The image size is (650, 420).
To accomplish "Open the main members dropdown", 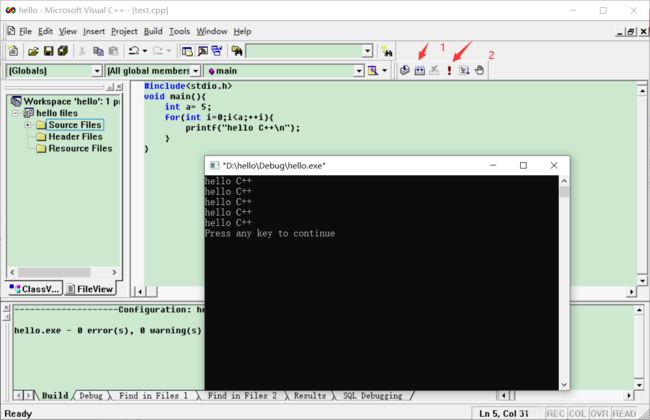I will click(x=359, y=71).
